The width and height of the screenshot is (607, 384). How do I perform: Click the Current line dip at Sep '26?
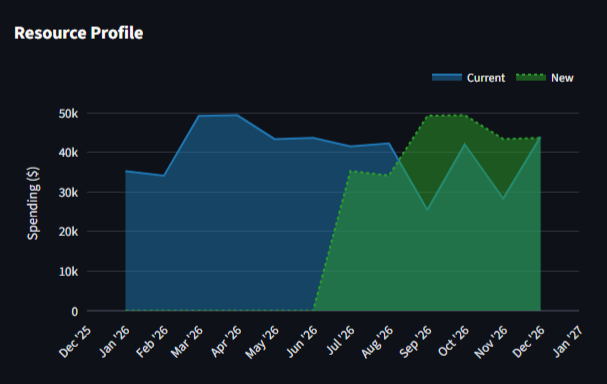[427, 209]
